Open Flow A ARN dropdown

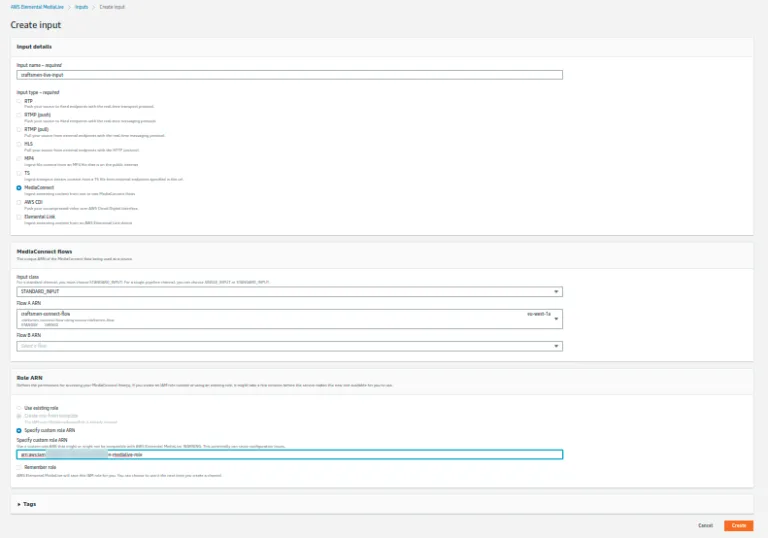(x=289, y=318)
